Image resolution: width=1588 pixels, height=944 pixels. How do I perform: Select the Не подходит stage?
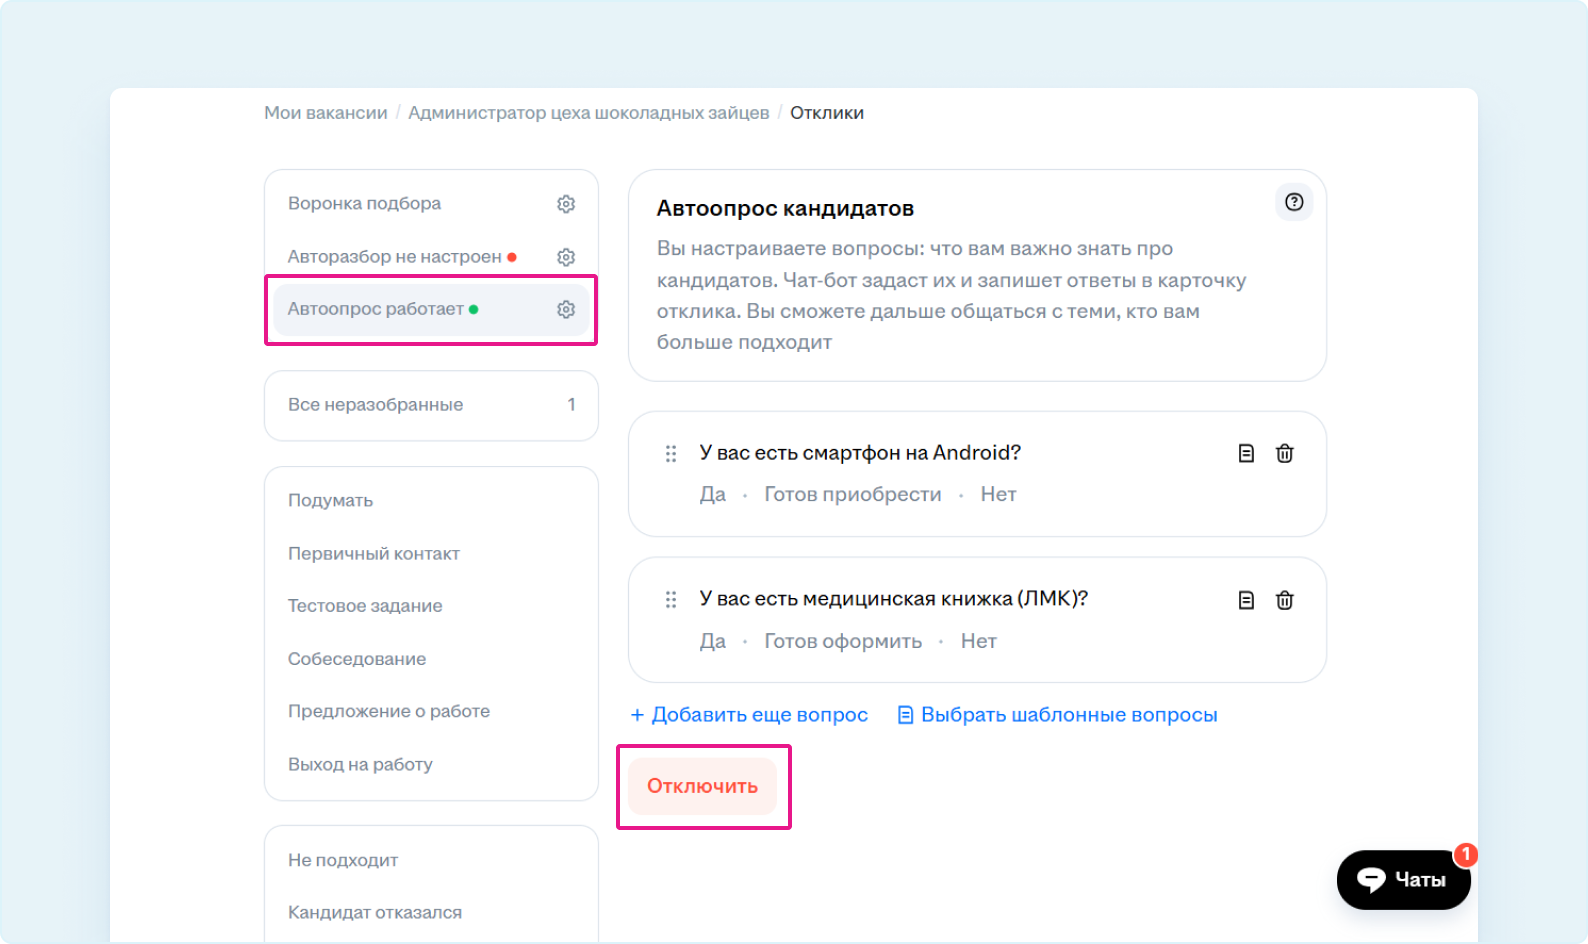point(343,860)
